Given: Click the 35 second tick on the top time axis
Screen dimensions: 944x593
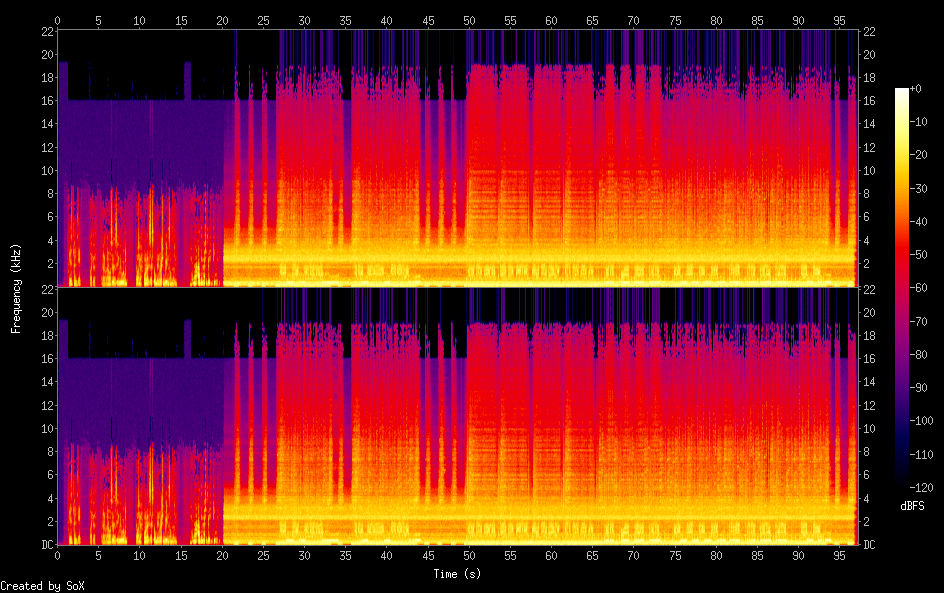Looking at the screenshot, I should pos(345,20).
